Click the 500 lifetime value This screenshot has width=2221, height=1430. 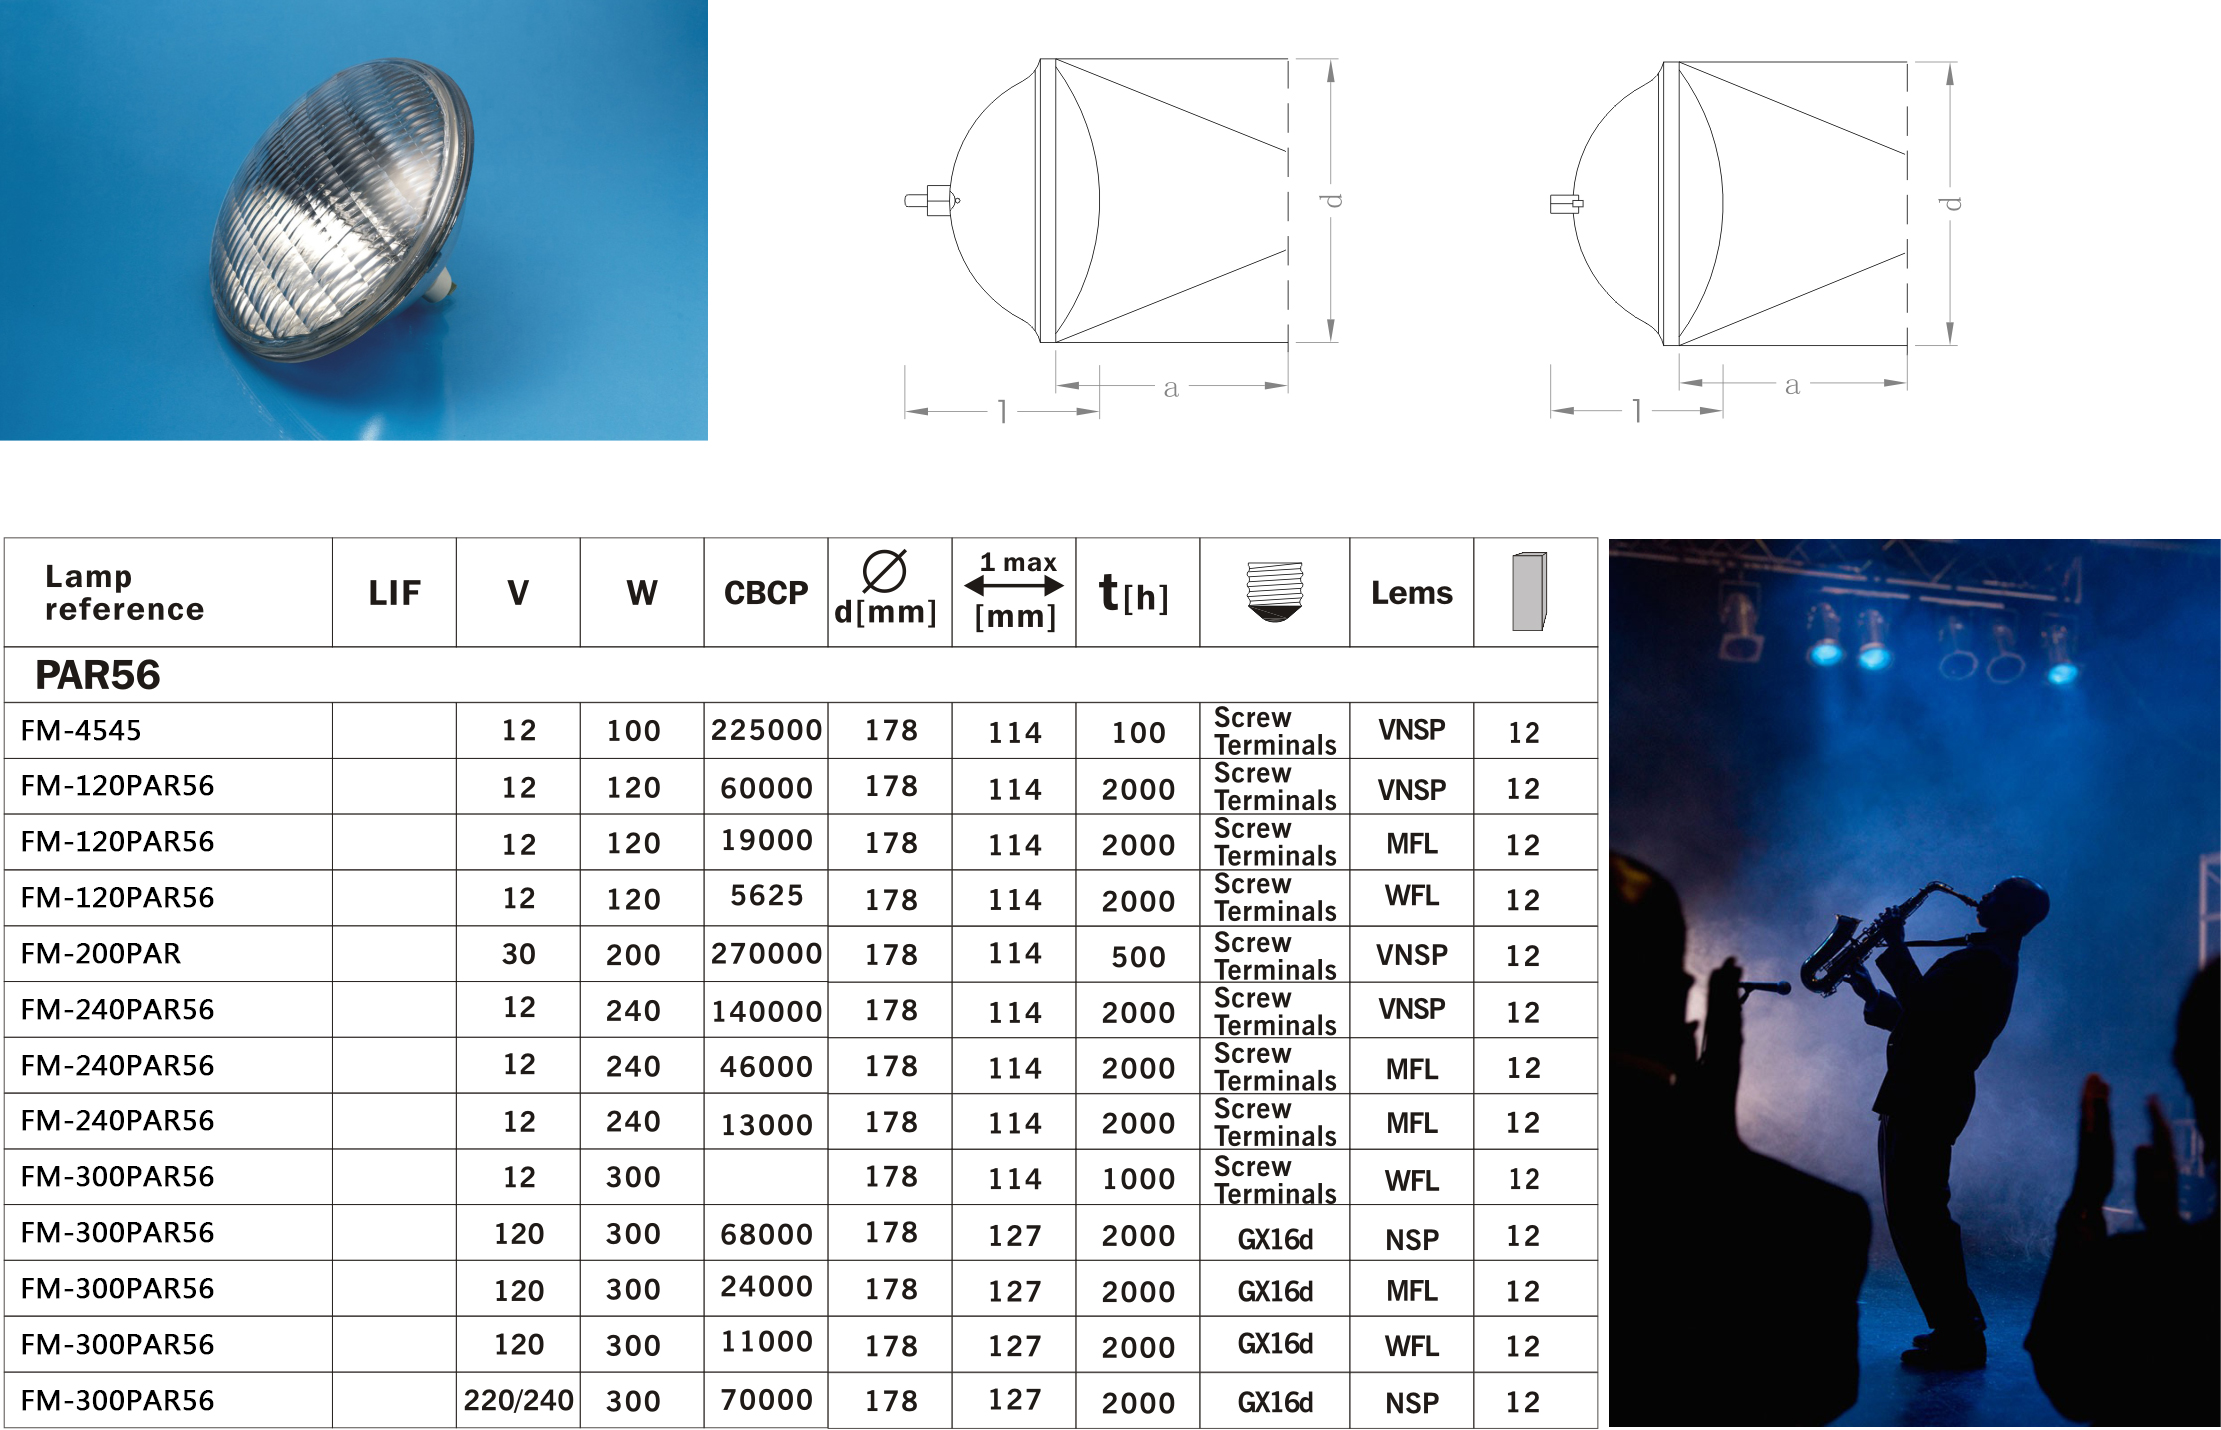1139,957
